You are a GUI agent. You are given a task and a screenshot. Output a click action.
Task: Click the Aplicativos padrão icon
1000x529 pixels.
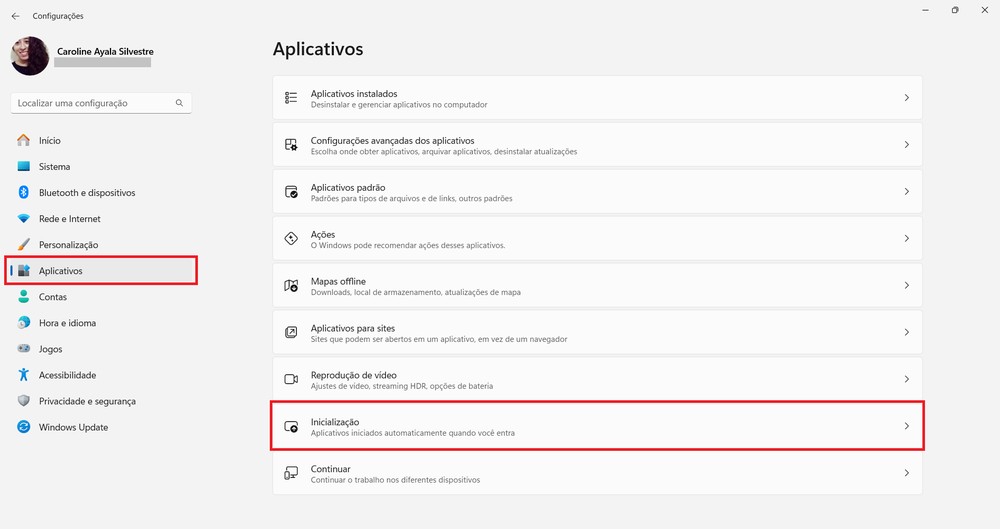click(291, 191)
